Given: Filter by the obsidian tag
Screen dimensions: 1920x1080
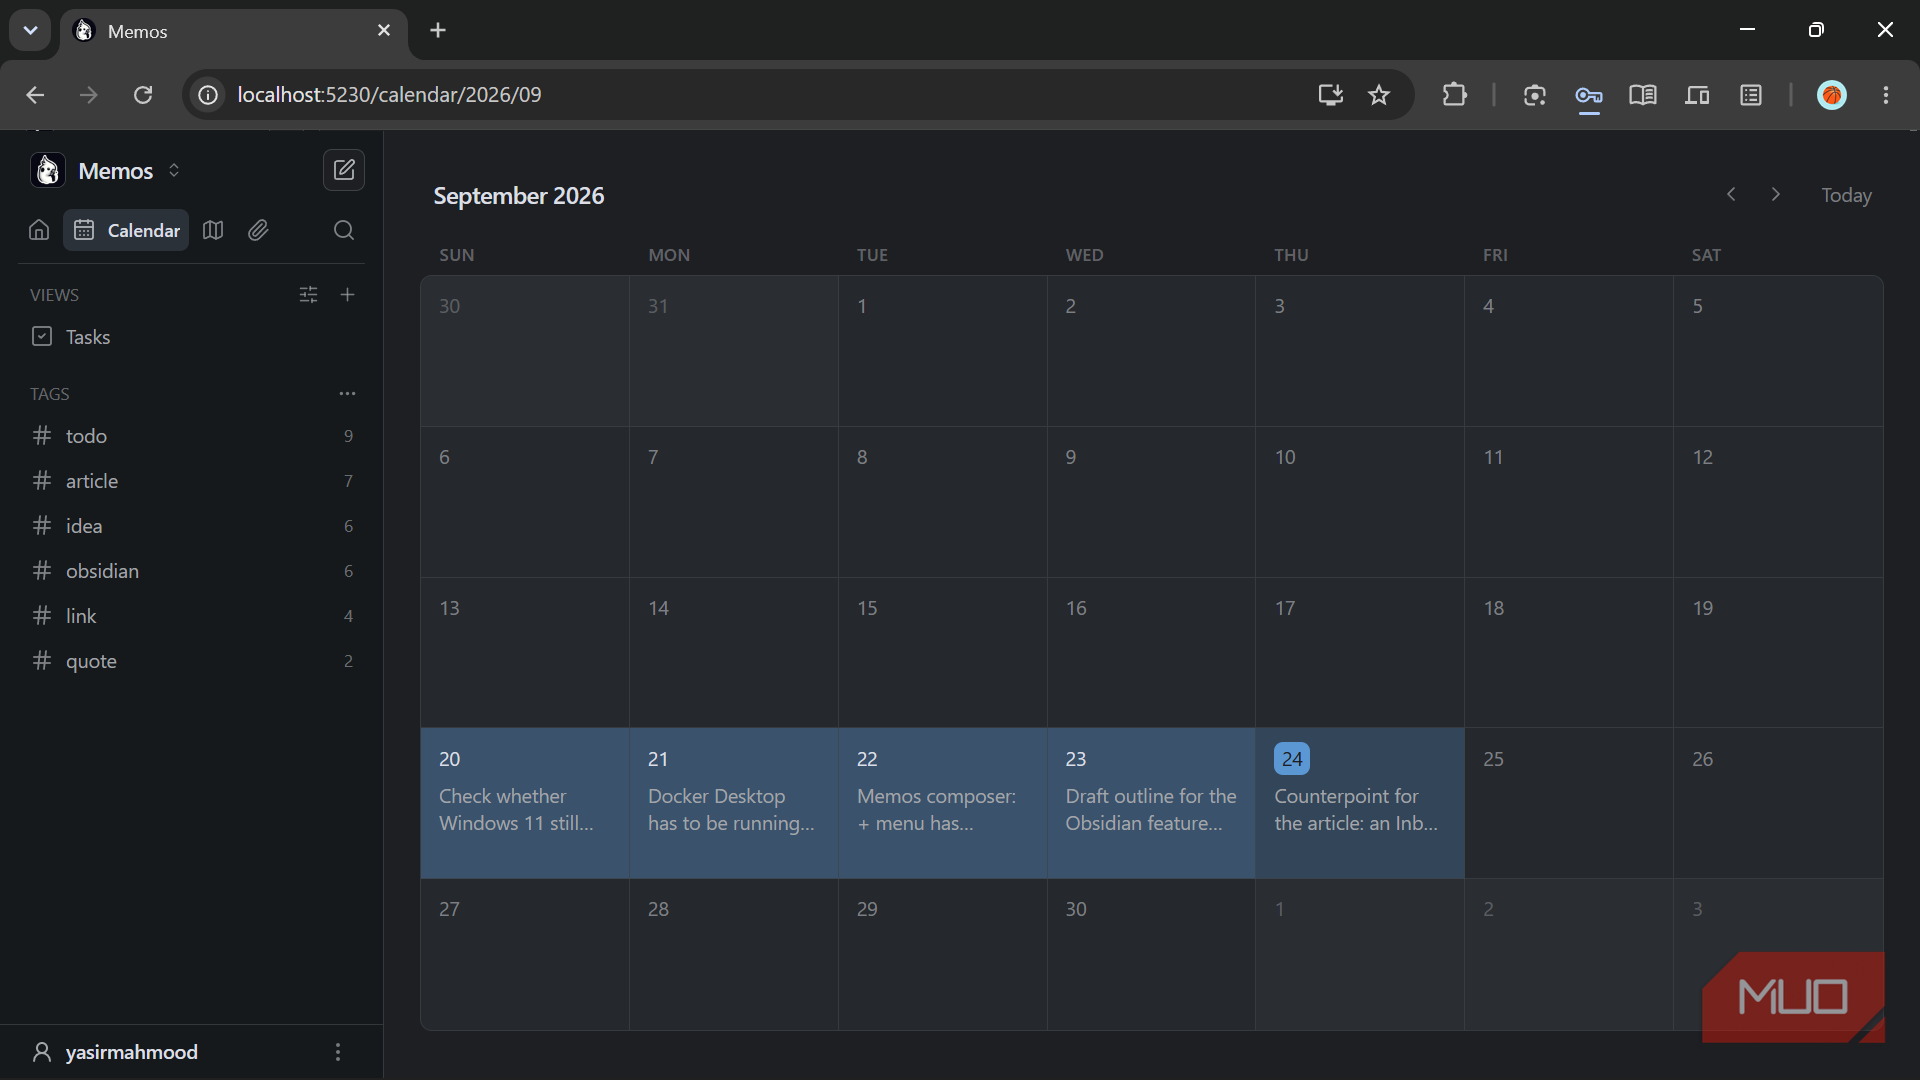Looking at the screenshot, I should (192, 571).
